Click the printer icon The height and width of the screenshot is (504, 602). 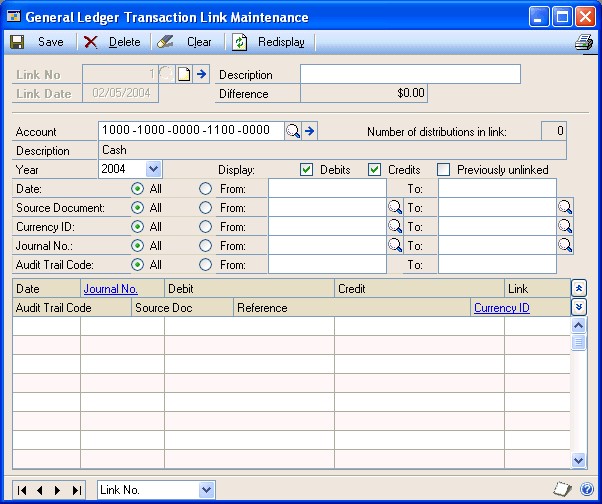pos(584,42)
